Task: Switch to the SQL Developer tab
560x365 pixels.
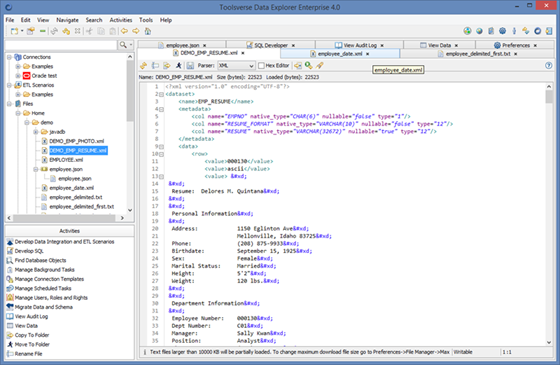Action: tap(271, 45)
